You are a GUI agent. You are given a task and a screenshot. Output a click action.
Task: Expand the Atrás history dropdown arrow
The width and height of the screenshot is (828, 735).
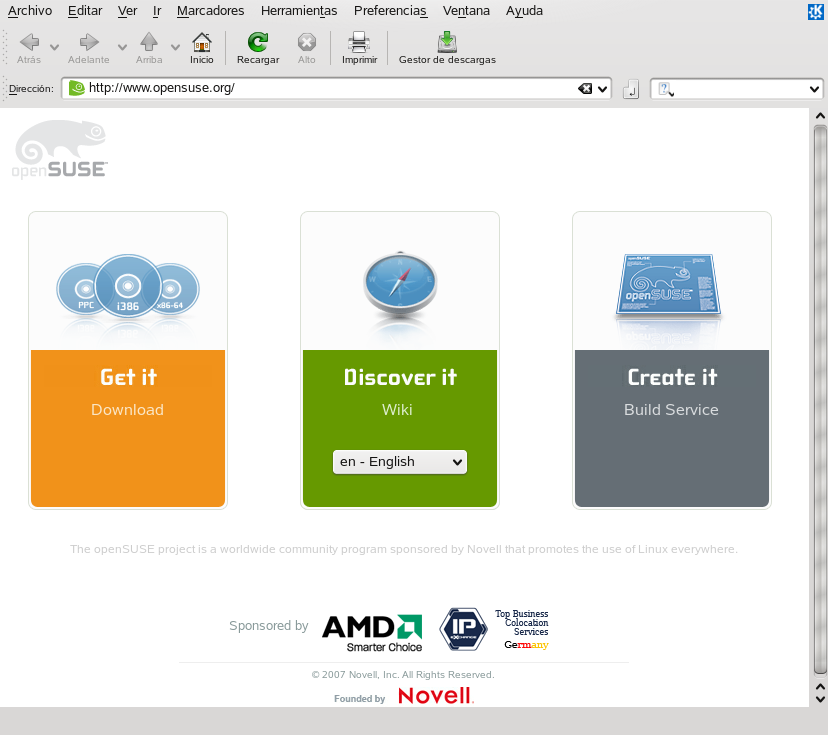55,46
